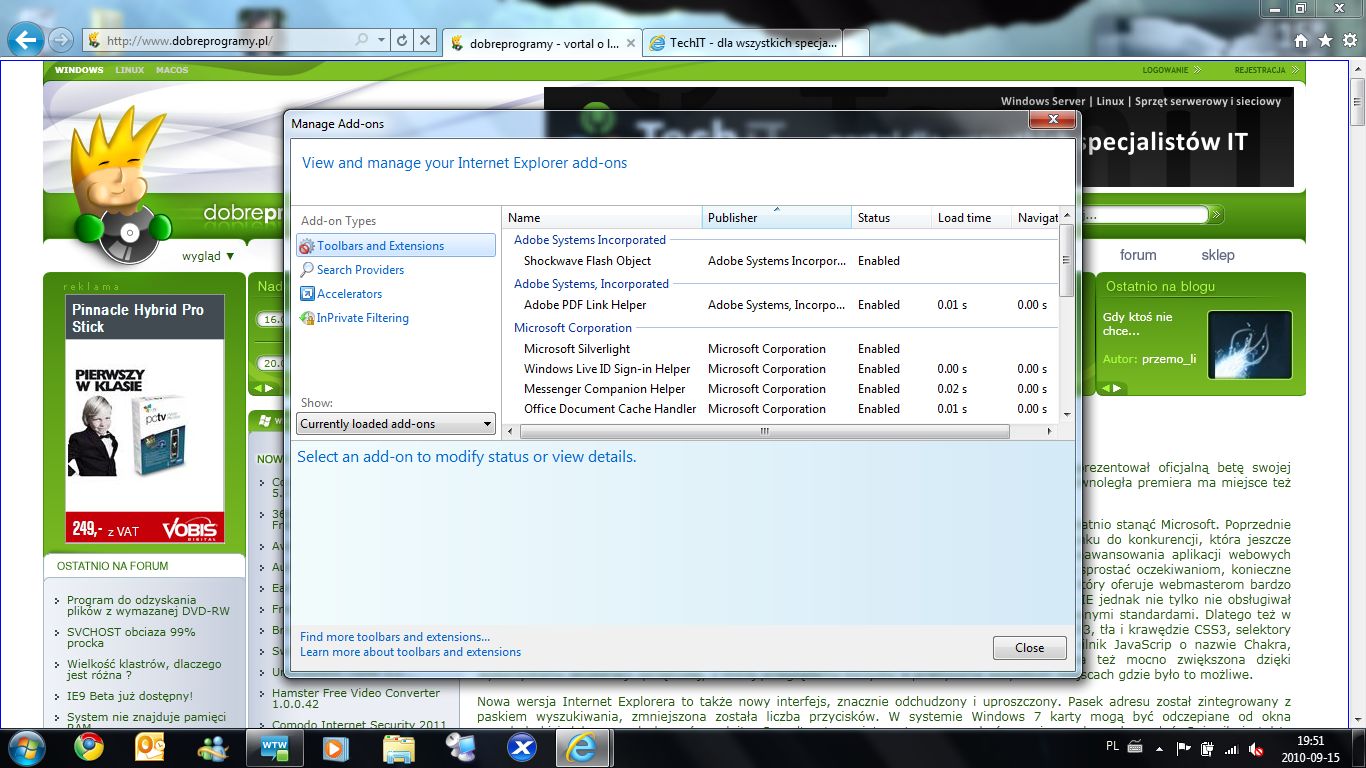Viewport: 1366px width, 768px height.
Task: Open forum topic SVCHOST obciaza 99% procka
Action: [x=131, y=638]
